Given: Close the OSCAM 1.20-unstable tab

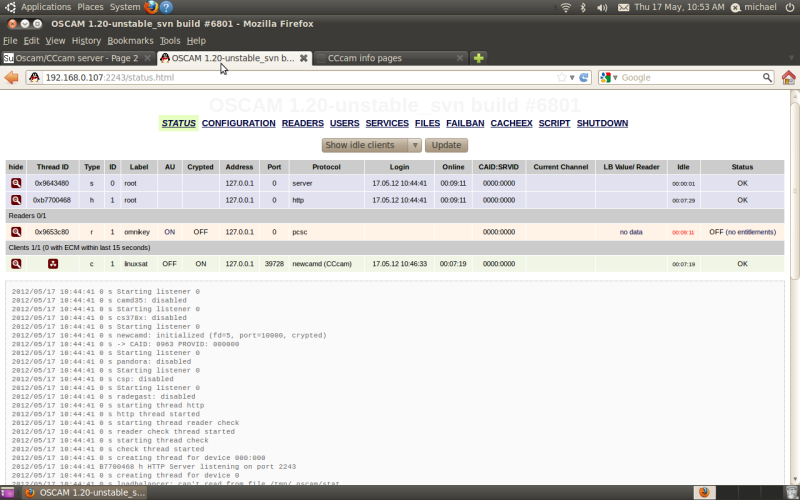Looking at the screenshot, I should [303, 58].
